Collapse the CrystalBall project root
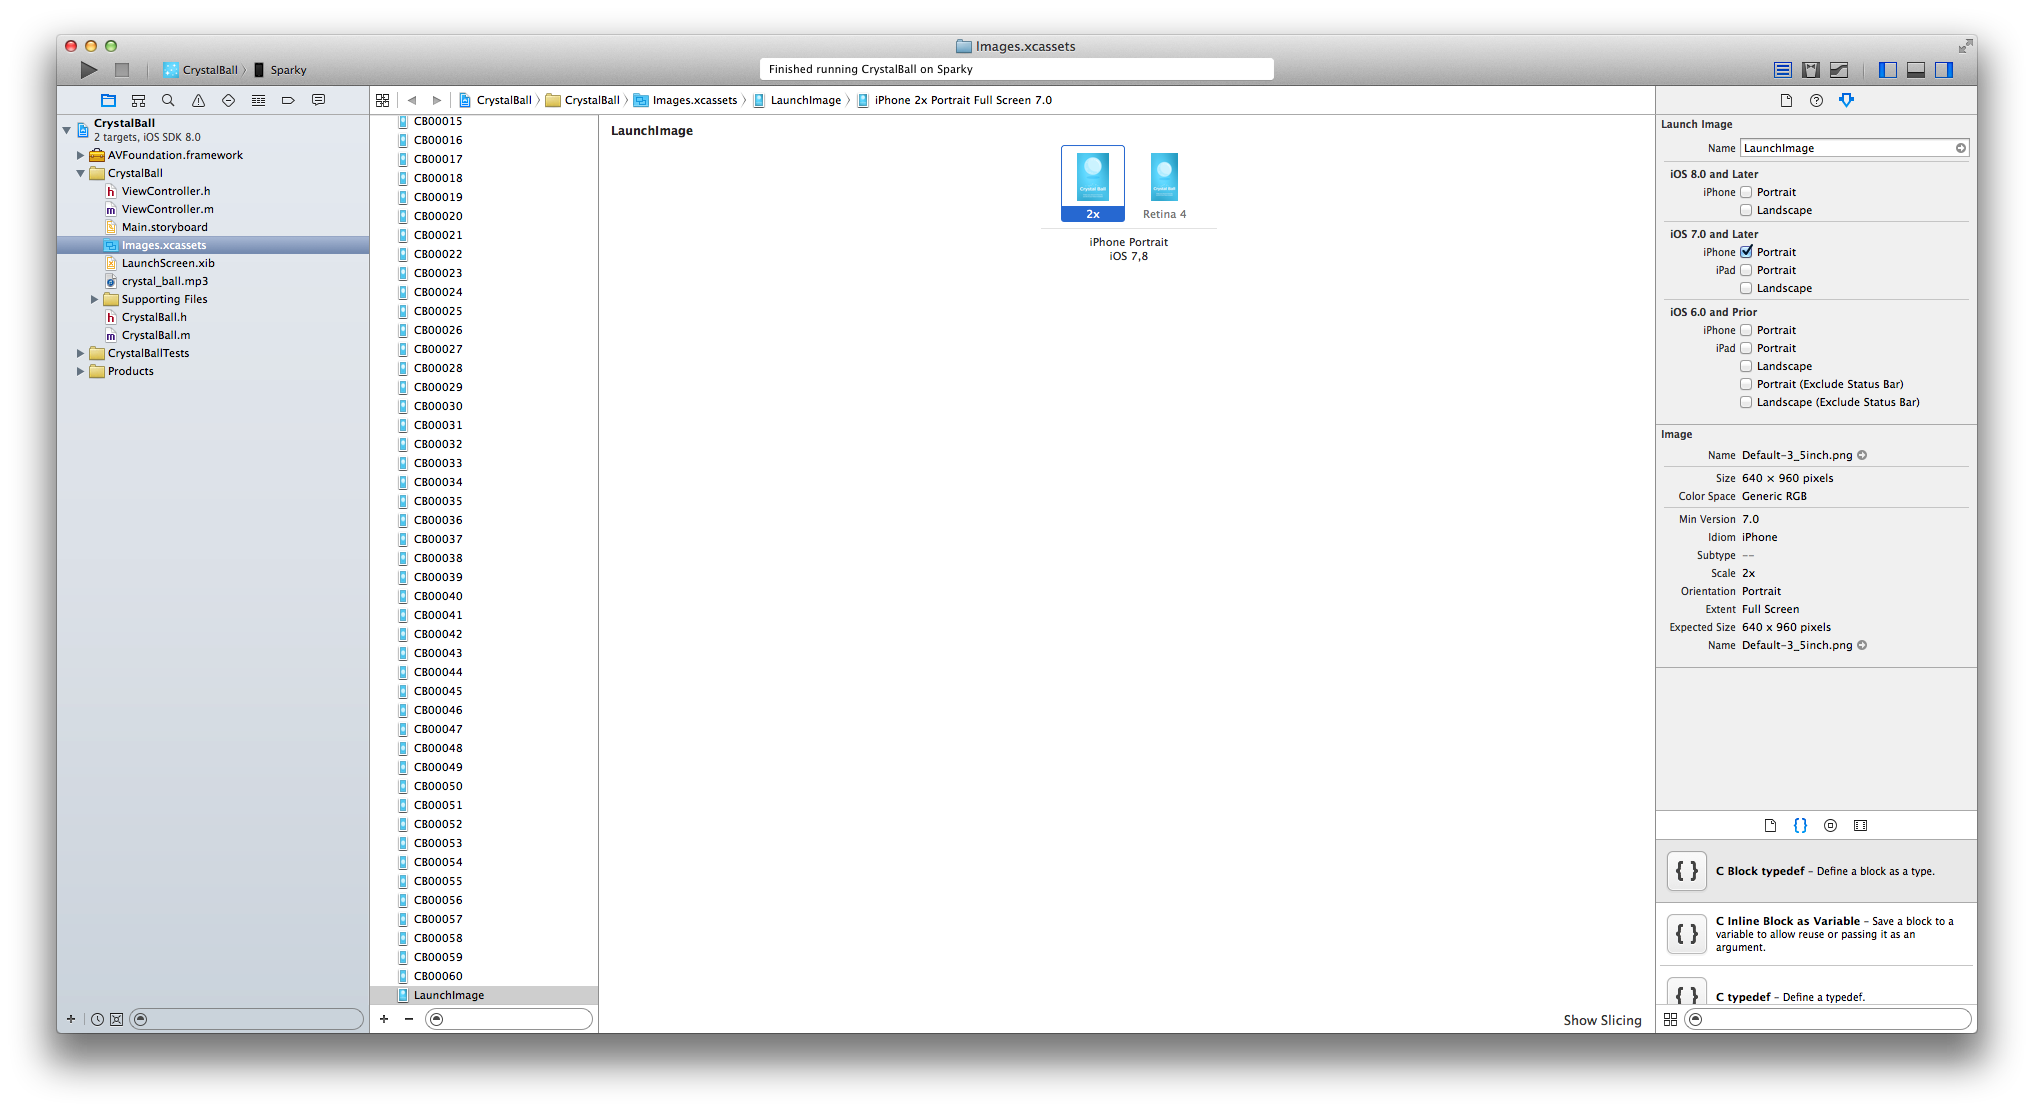Screen dimensions: 2034x1112 pos(67,130)
